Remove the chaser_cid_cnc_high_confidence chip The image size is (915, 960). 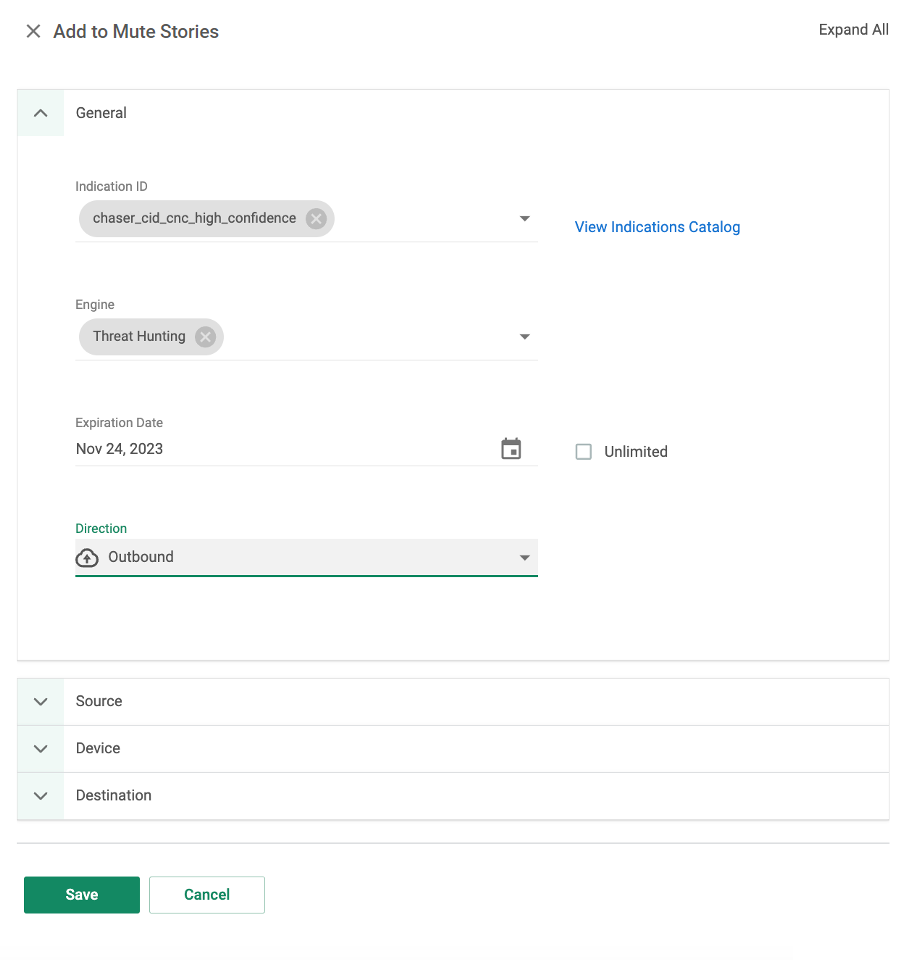[317, 218]
